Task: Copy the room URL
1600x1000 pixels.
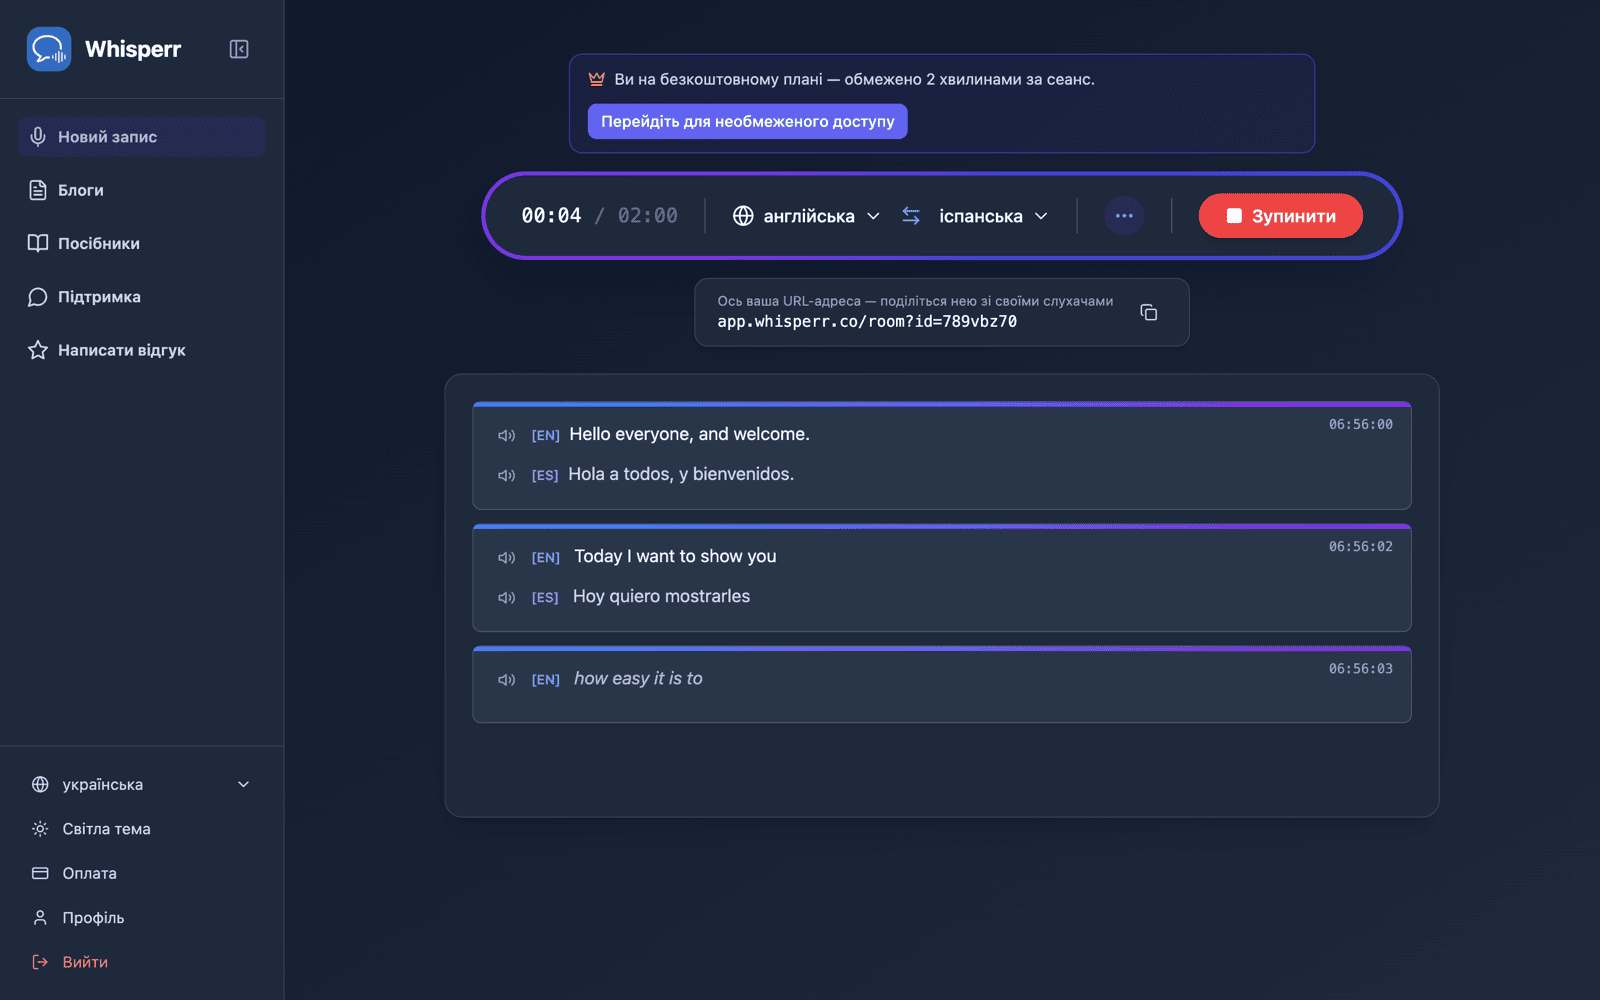Action: coord(1149,312)
